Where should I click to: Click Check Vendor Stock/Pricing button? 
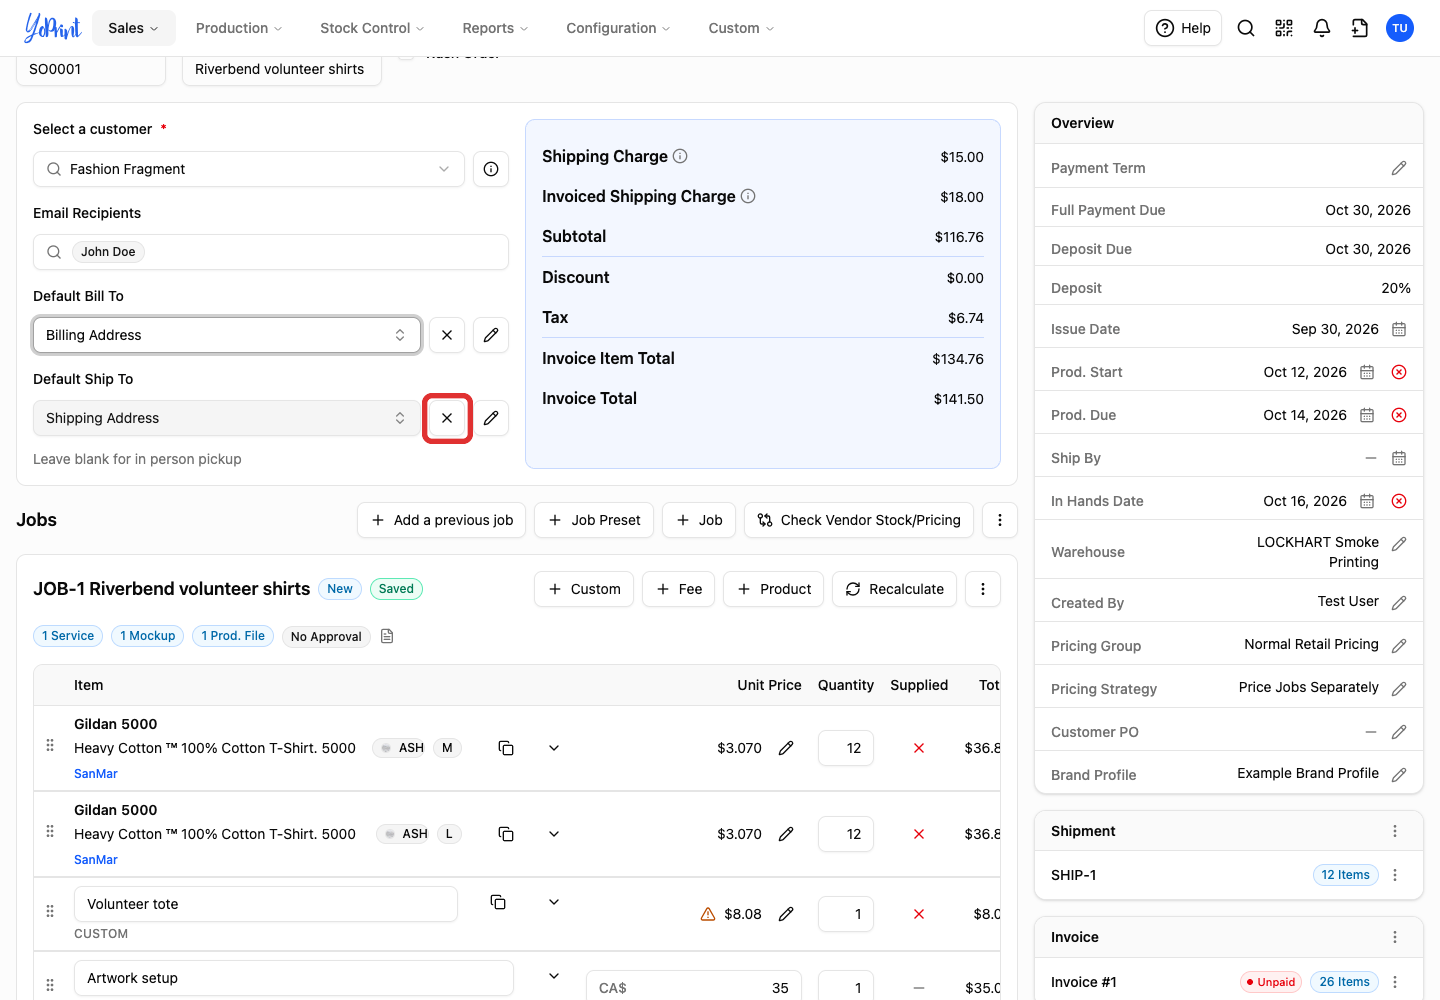pyautogui.click(x=859, y=520)
